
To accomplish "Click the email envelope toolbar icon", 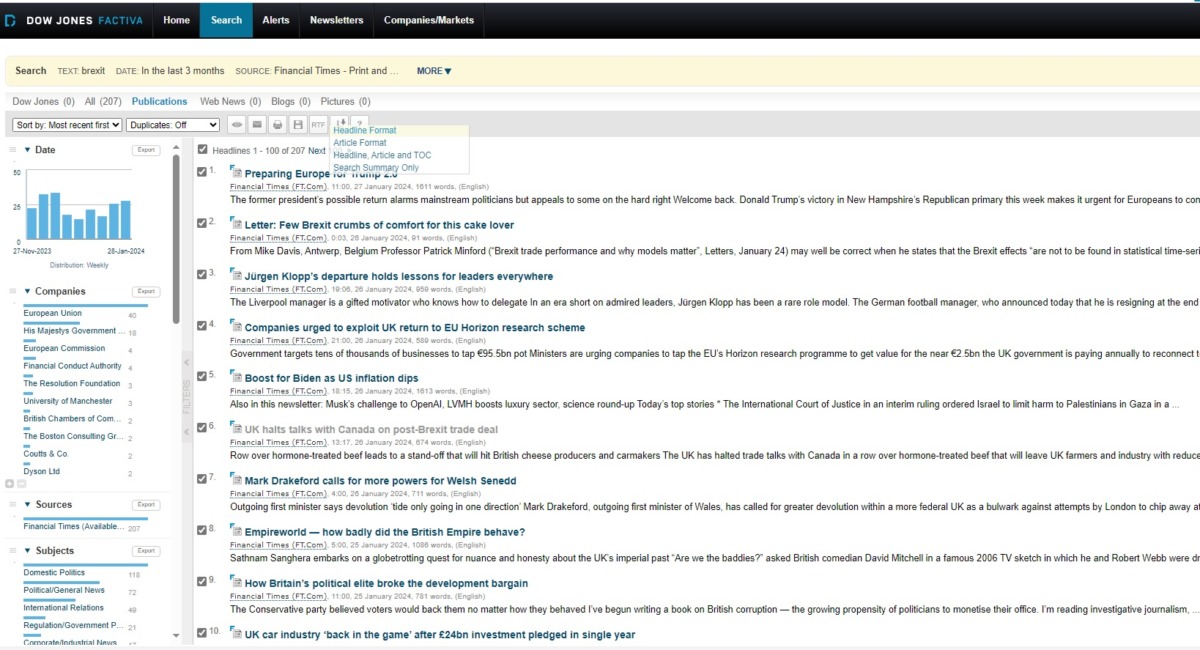I will (257, 125).
